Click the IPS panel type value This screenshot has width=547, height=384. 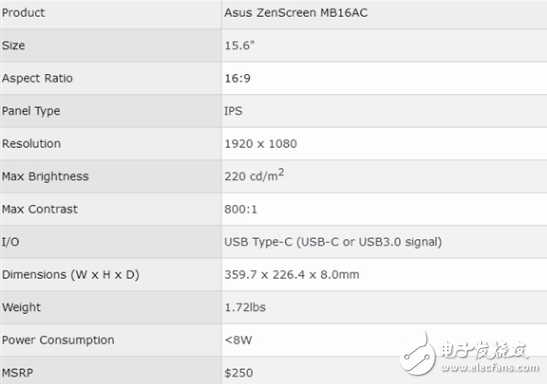click(233, 111)
